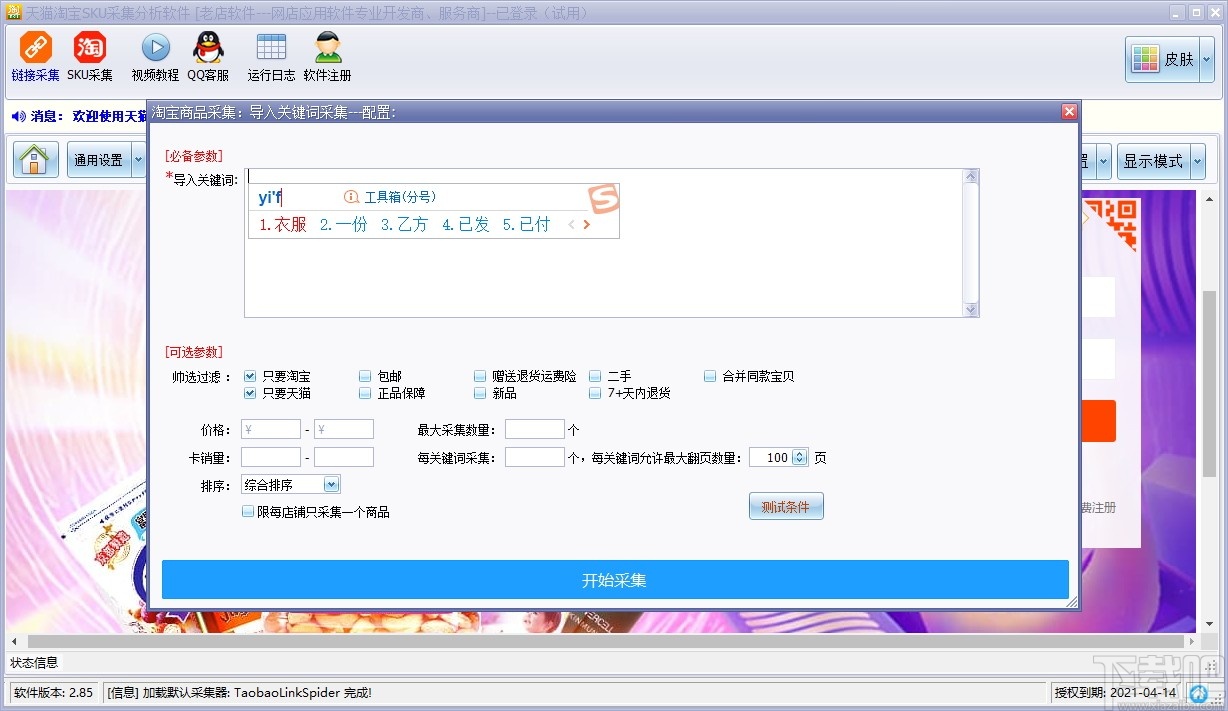Viewport: 1228px width, 711px height.
Task: Click the globe icon in the status bar
Action: point(1200,693)
